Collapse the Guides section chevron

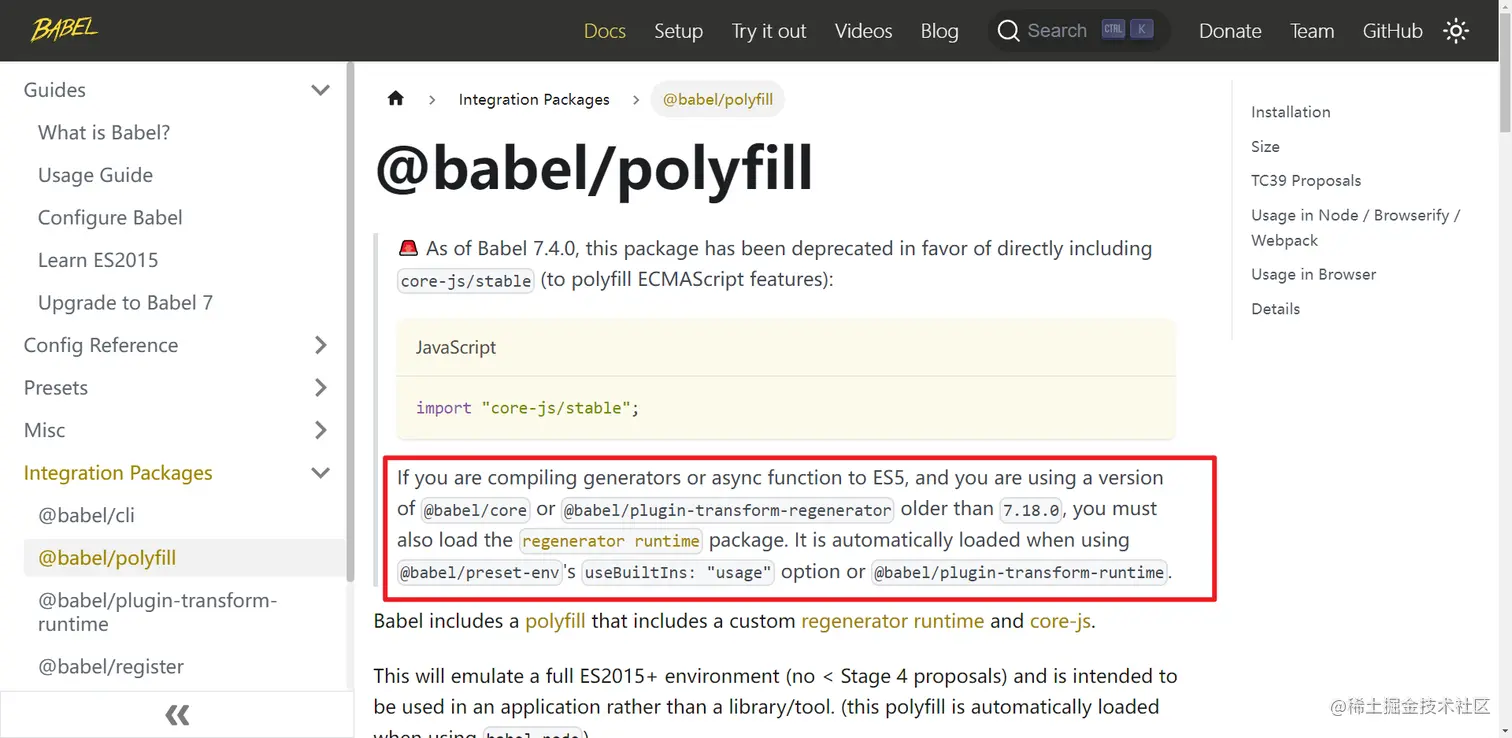tap(320, 90)
